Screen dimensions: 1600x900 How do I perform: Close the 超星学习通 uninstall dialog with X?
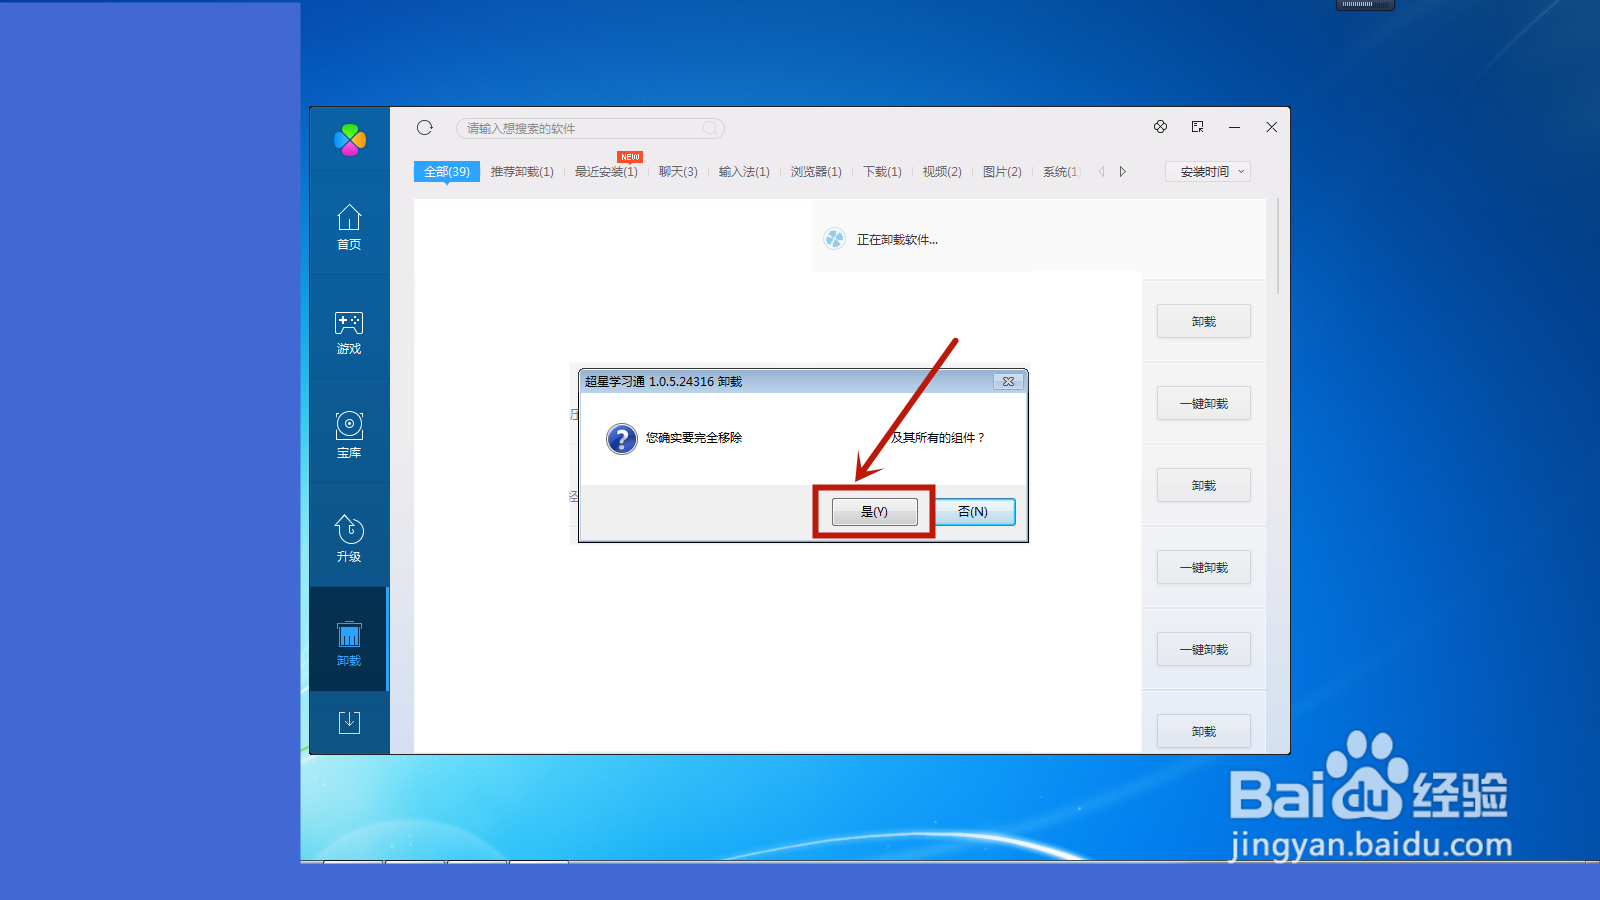1008,381
